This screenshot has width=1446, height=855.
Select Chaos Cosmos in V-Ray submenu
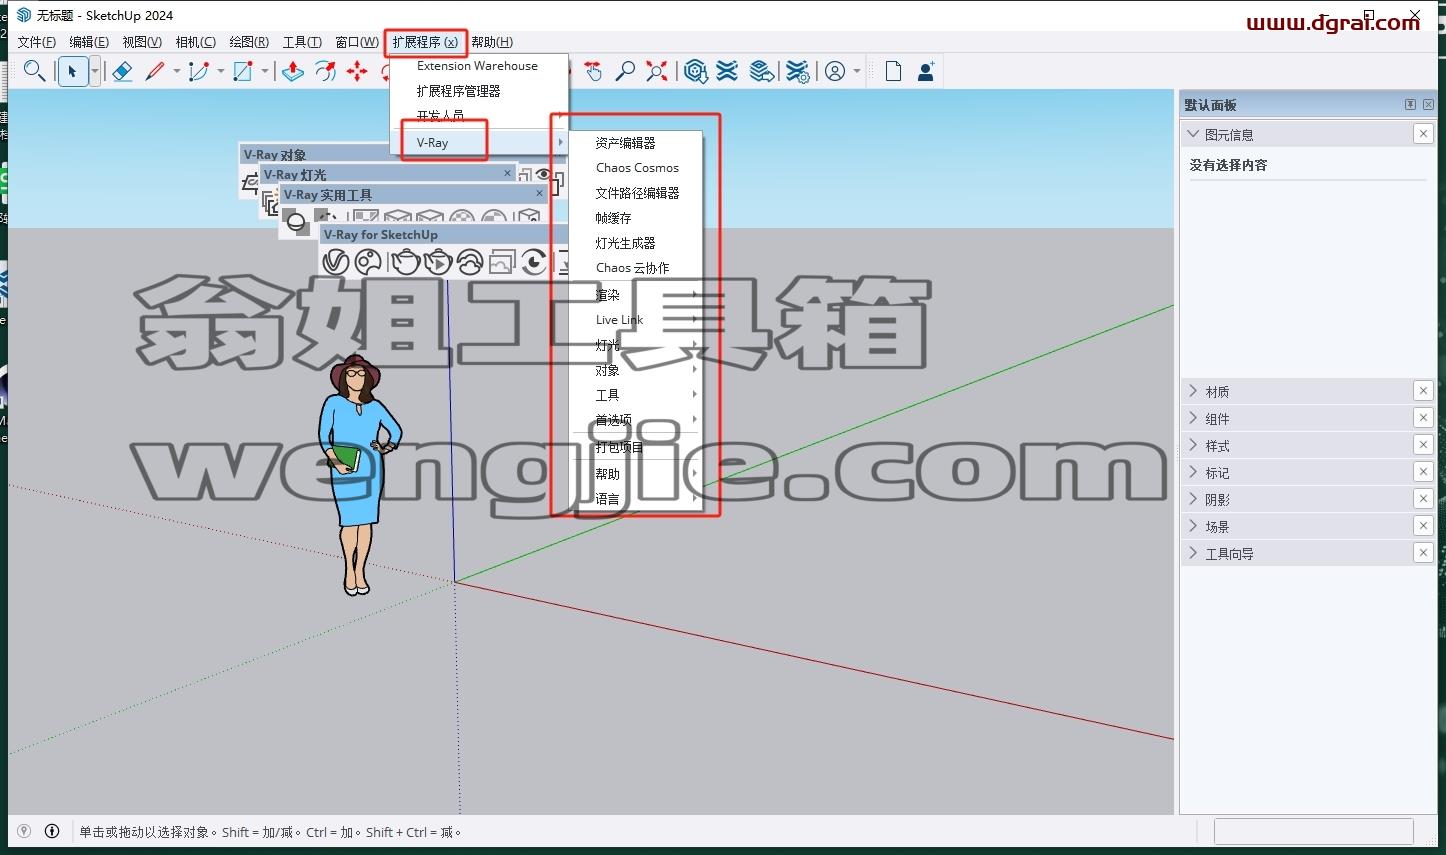[637, 168]
